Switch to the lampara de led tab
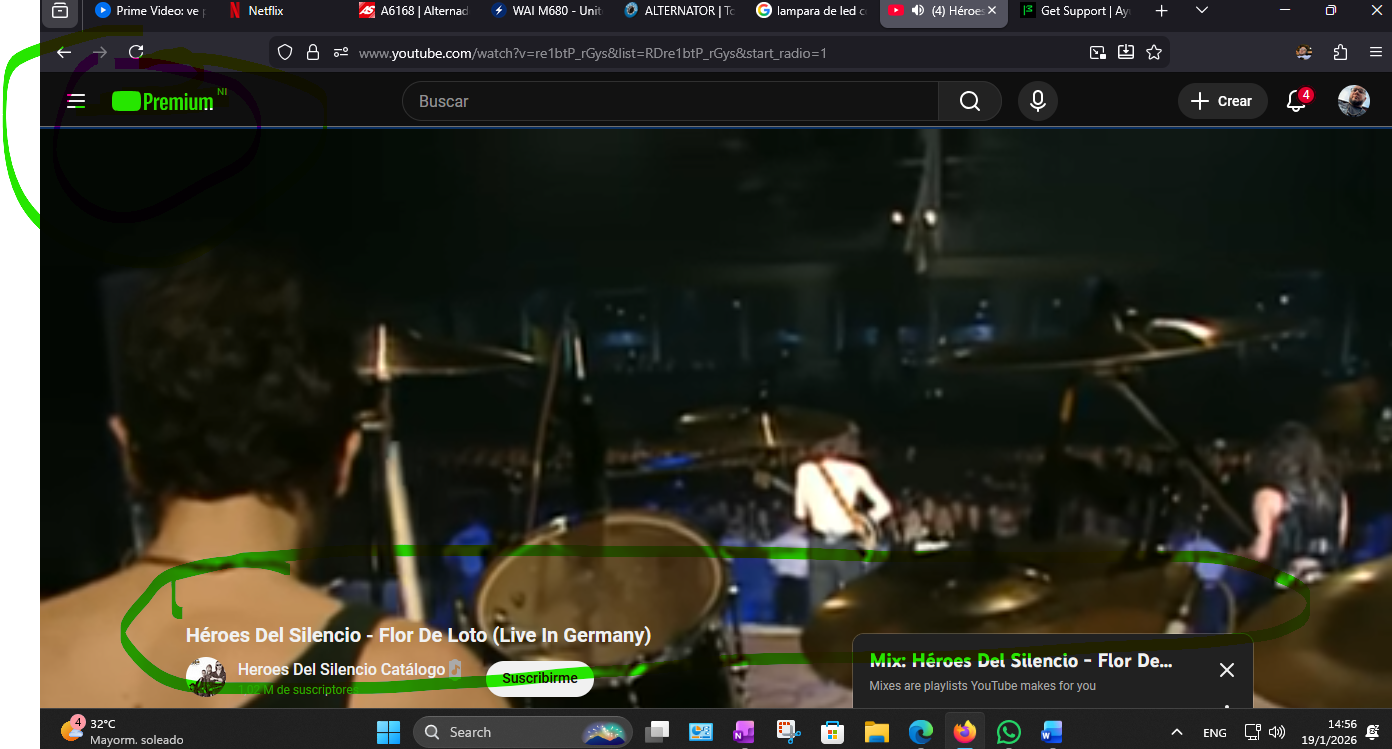 click(x=811, y=11)
